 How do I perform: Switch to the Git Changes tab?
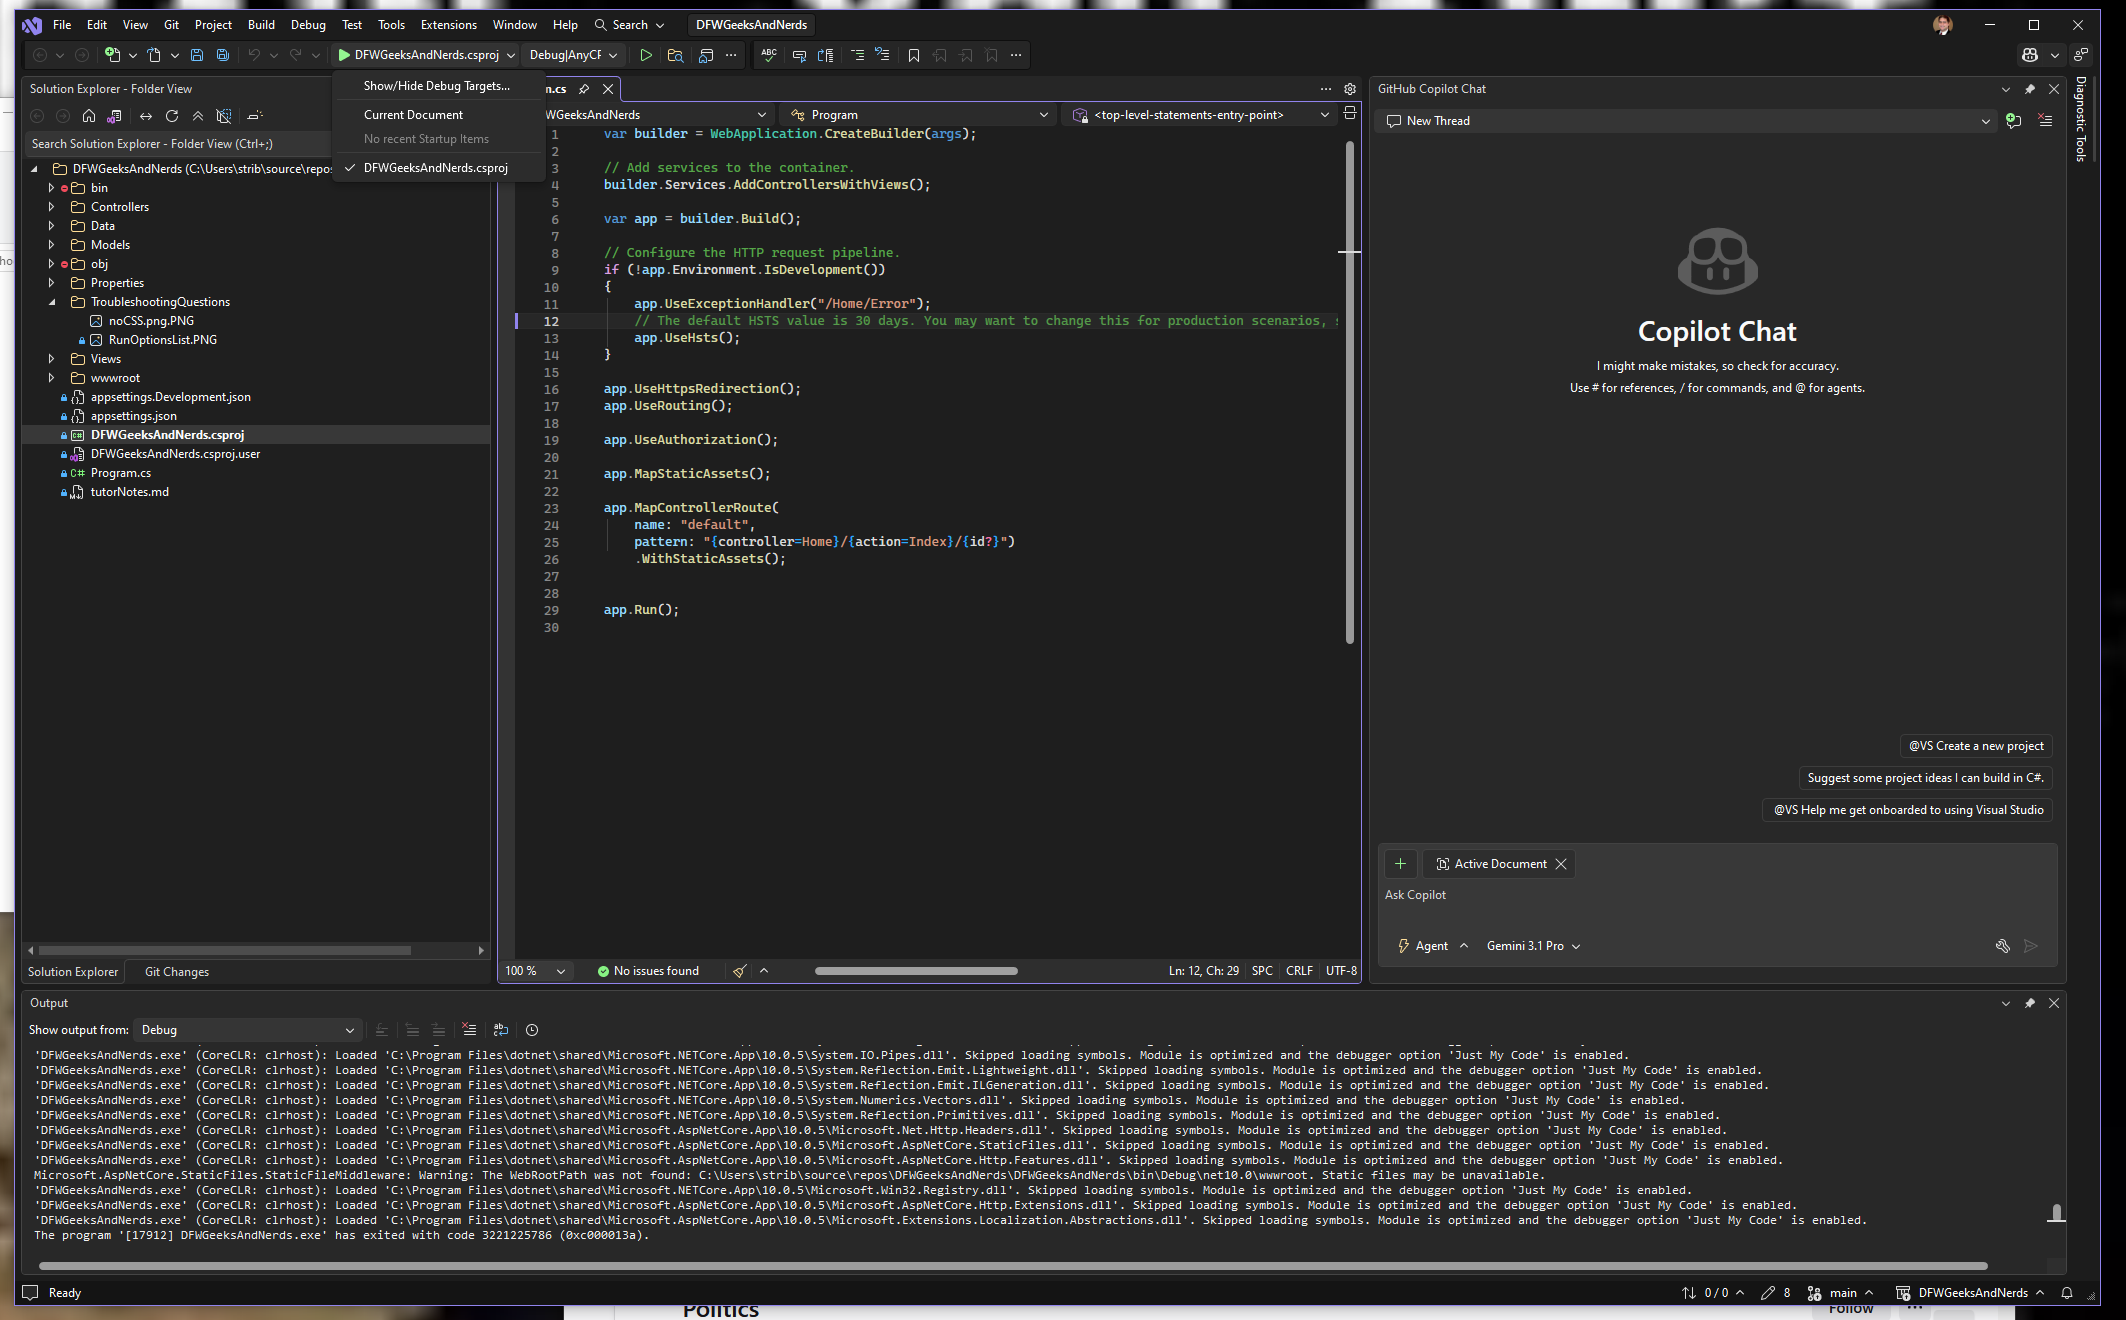pos(177,972)
